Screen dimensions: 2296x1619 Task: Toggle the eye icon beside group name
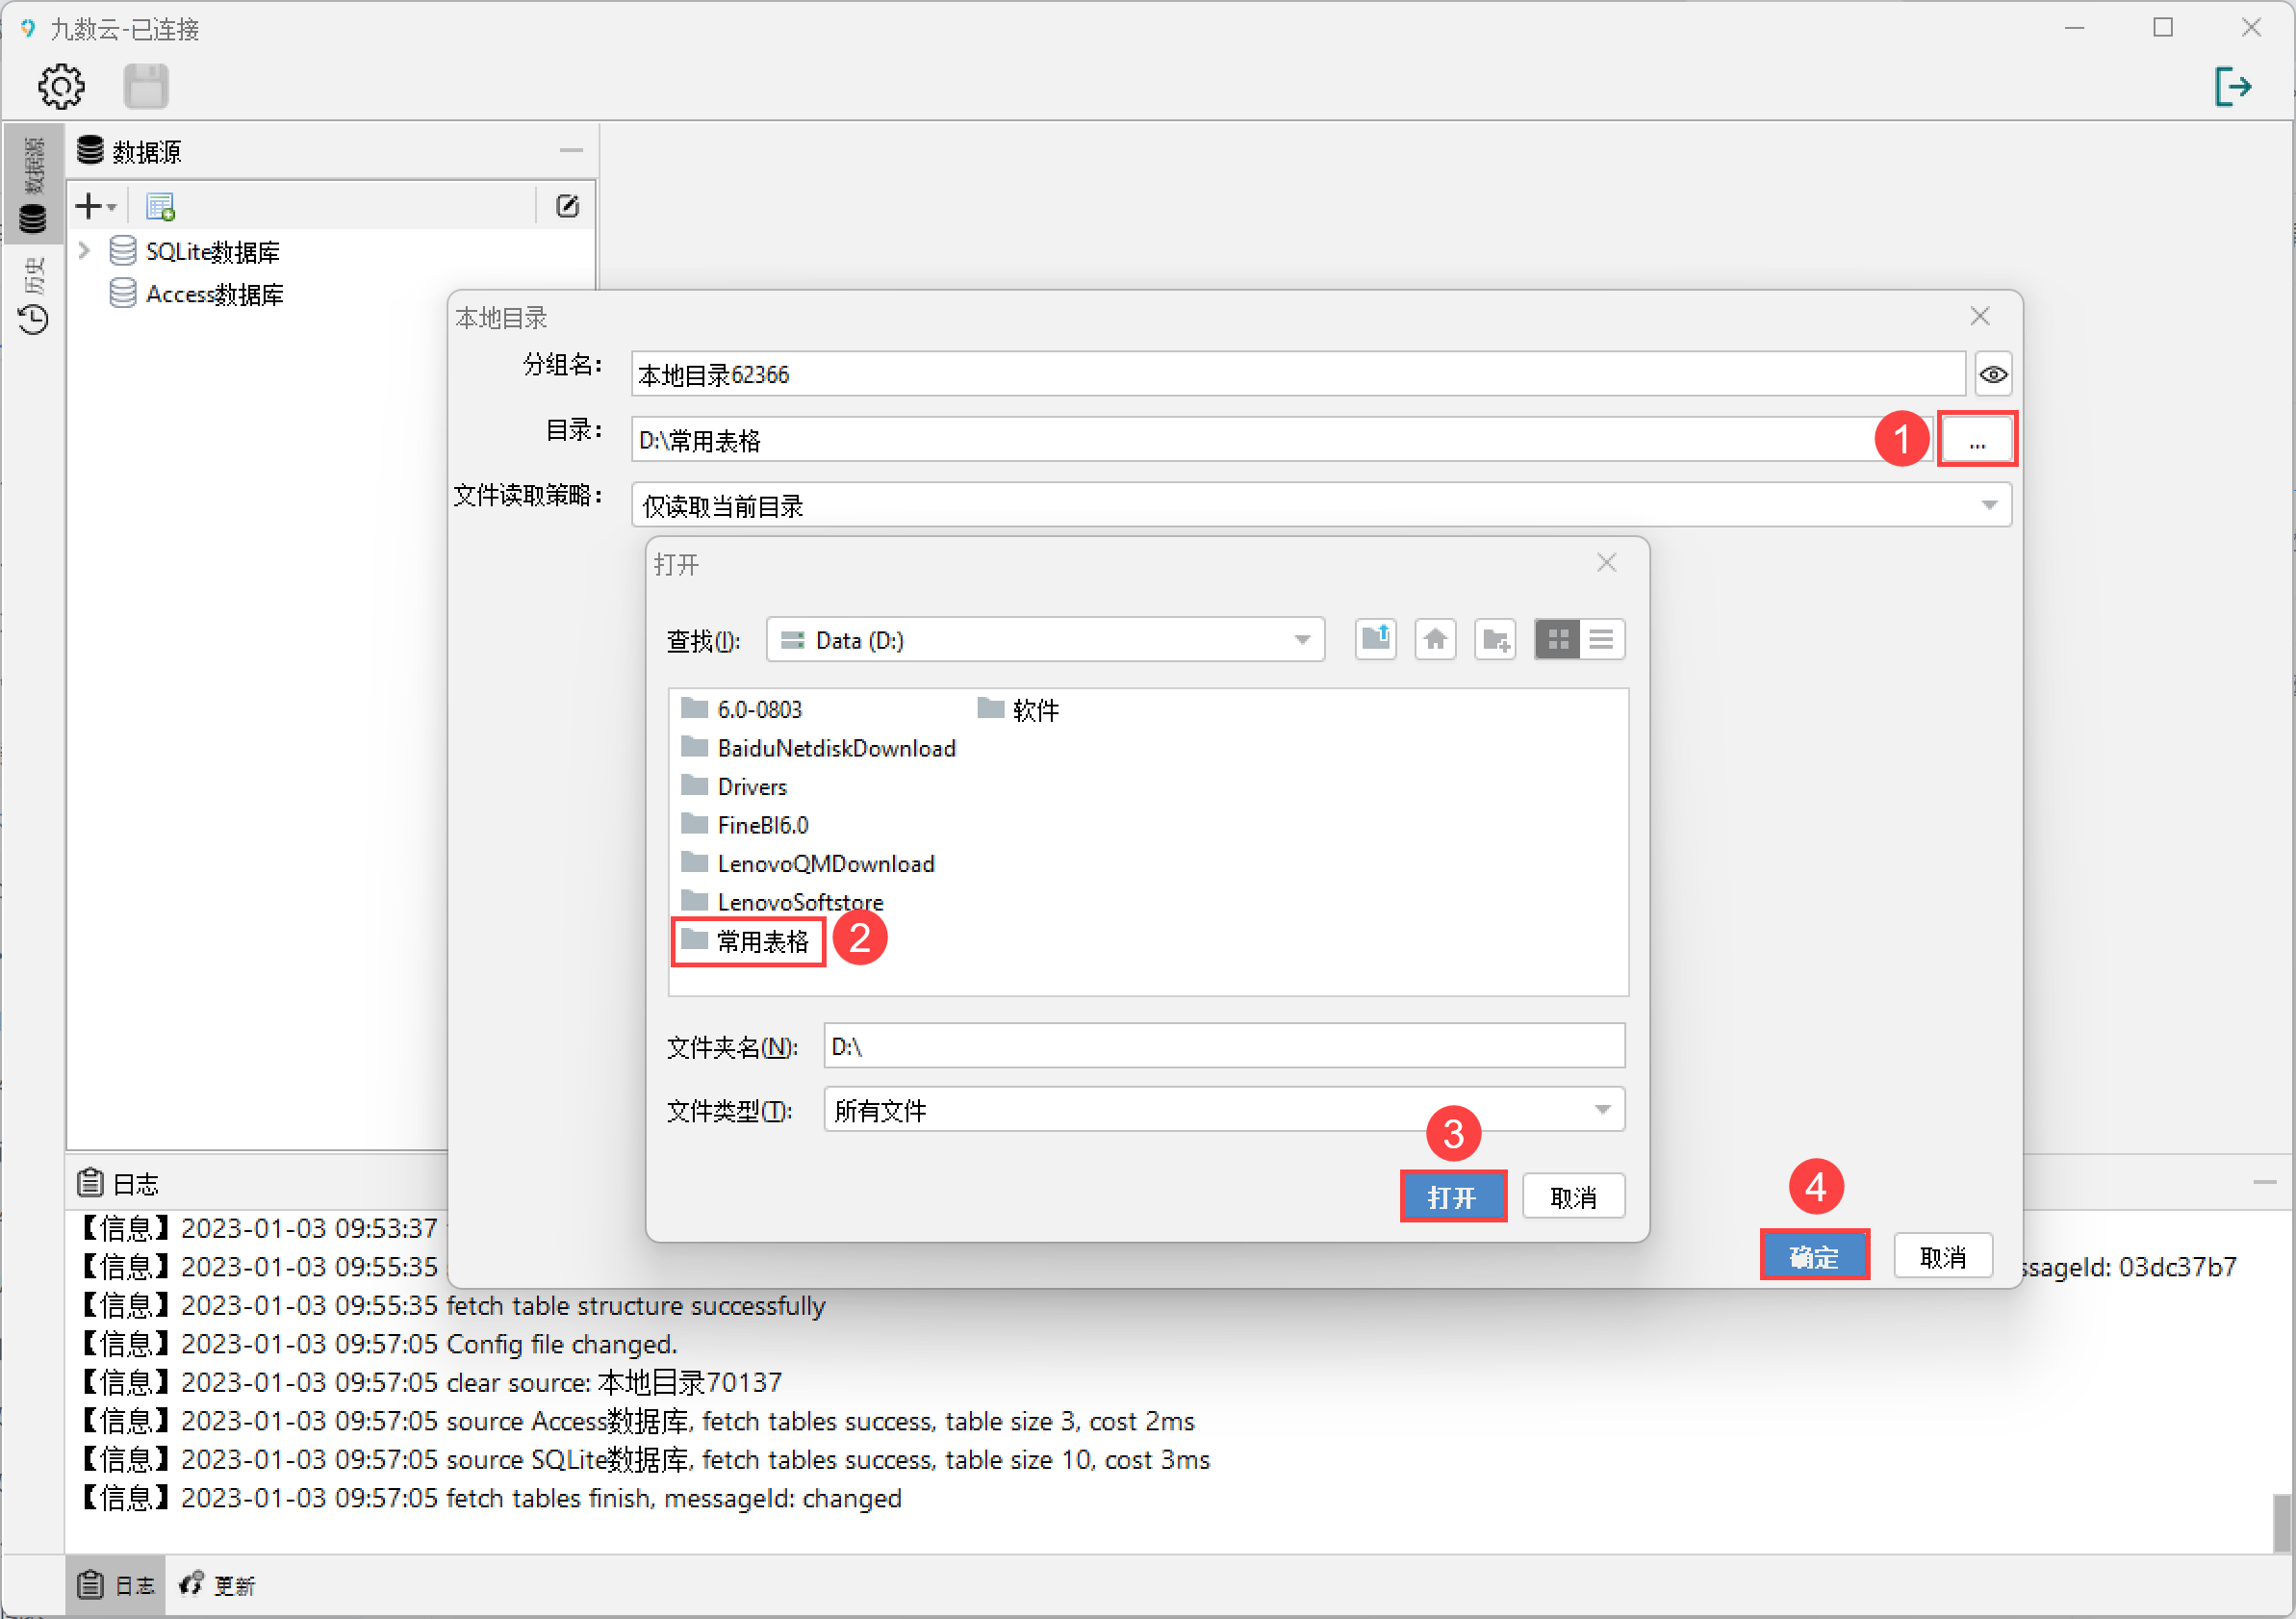point(1992,375)
